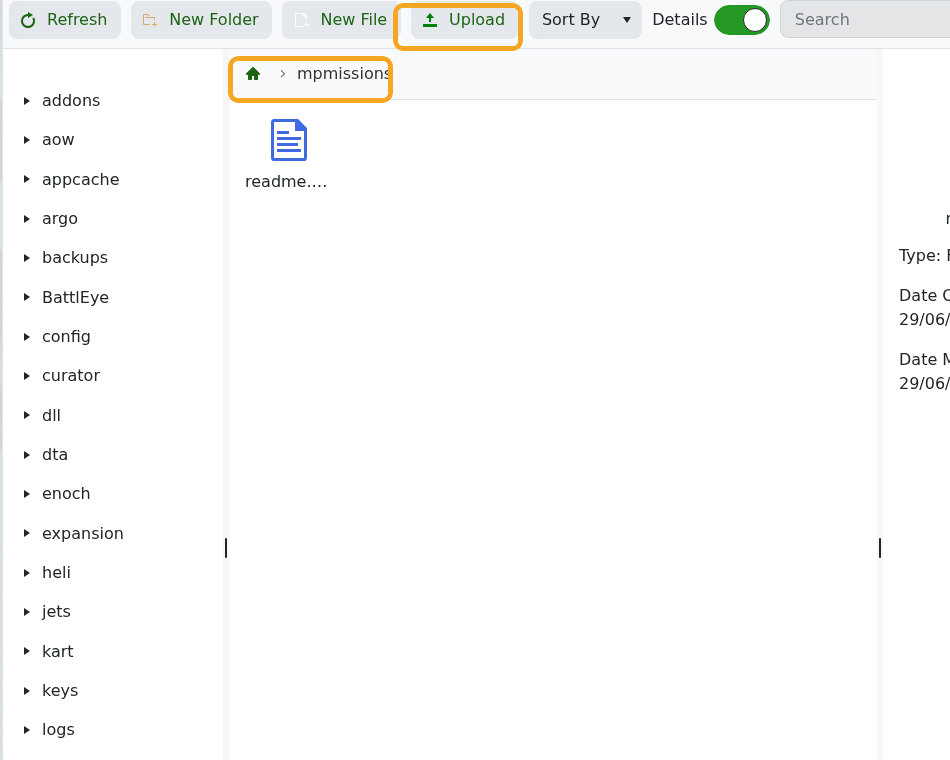Click the New File page icon
This screenshot has width=950, height=760.
[302, 21]
